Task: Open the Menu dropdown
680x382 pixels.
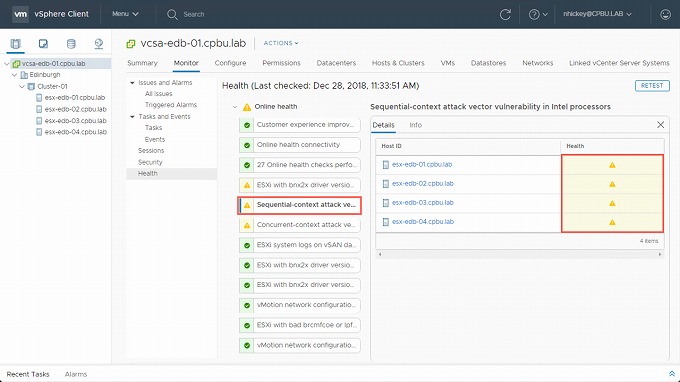Action: point(125,14)
